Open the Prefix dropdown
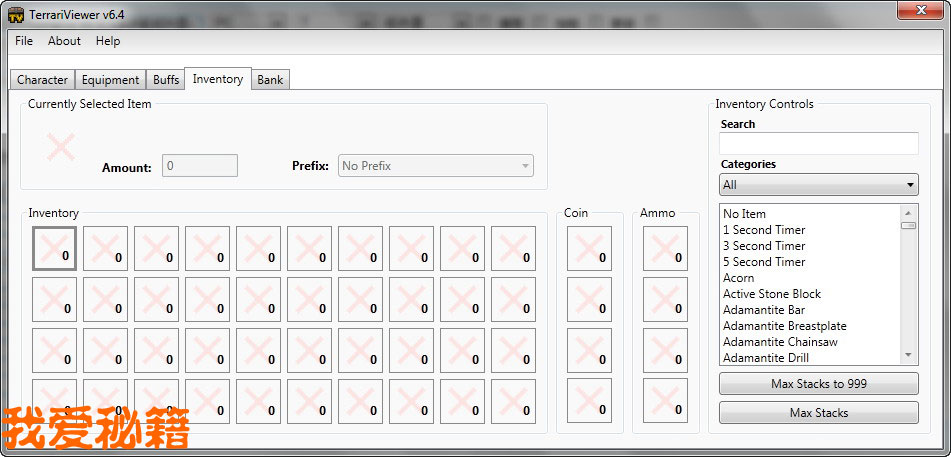Image resolution: width=951 pixels, height=457 pixels. point(436,166)
